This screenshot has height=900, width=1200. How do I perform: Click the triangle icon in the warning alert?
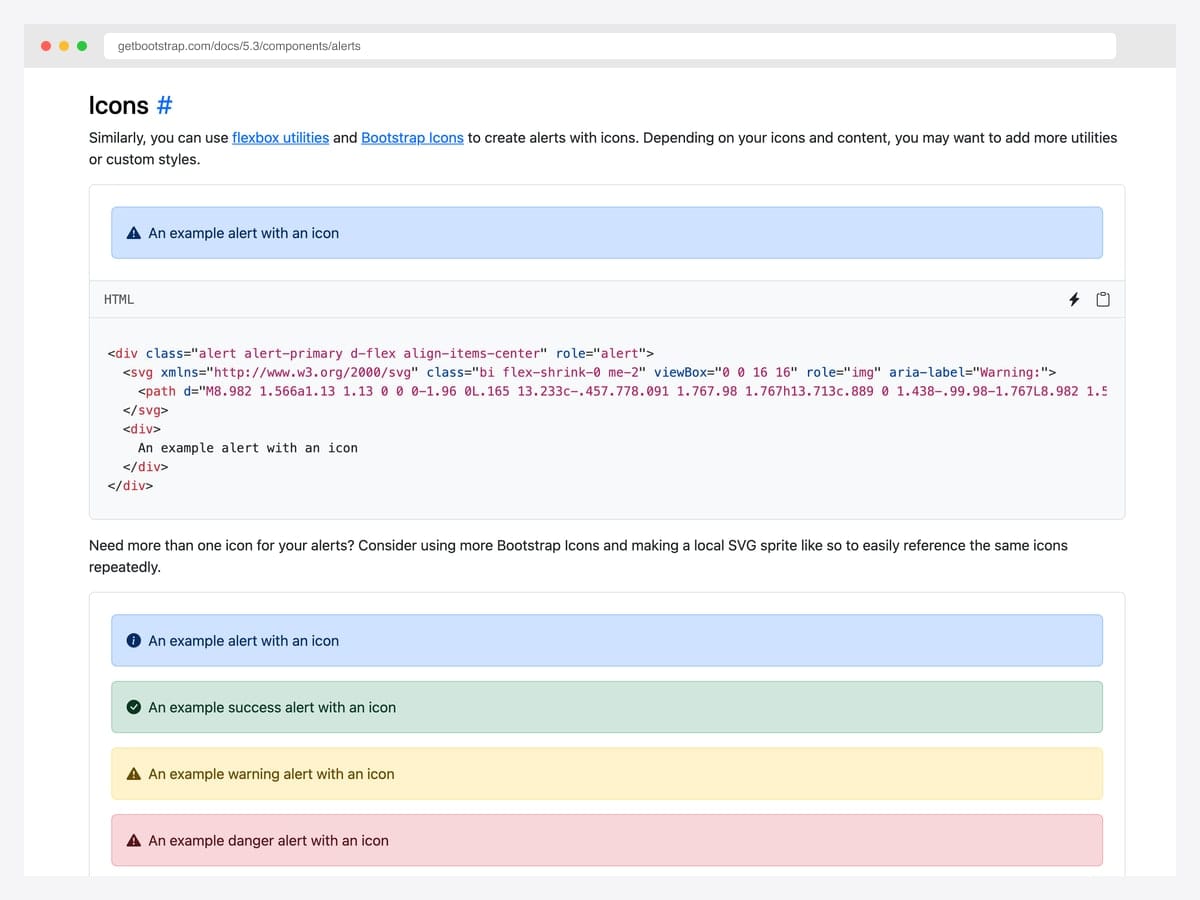(134, 774)
